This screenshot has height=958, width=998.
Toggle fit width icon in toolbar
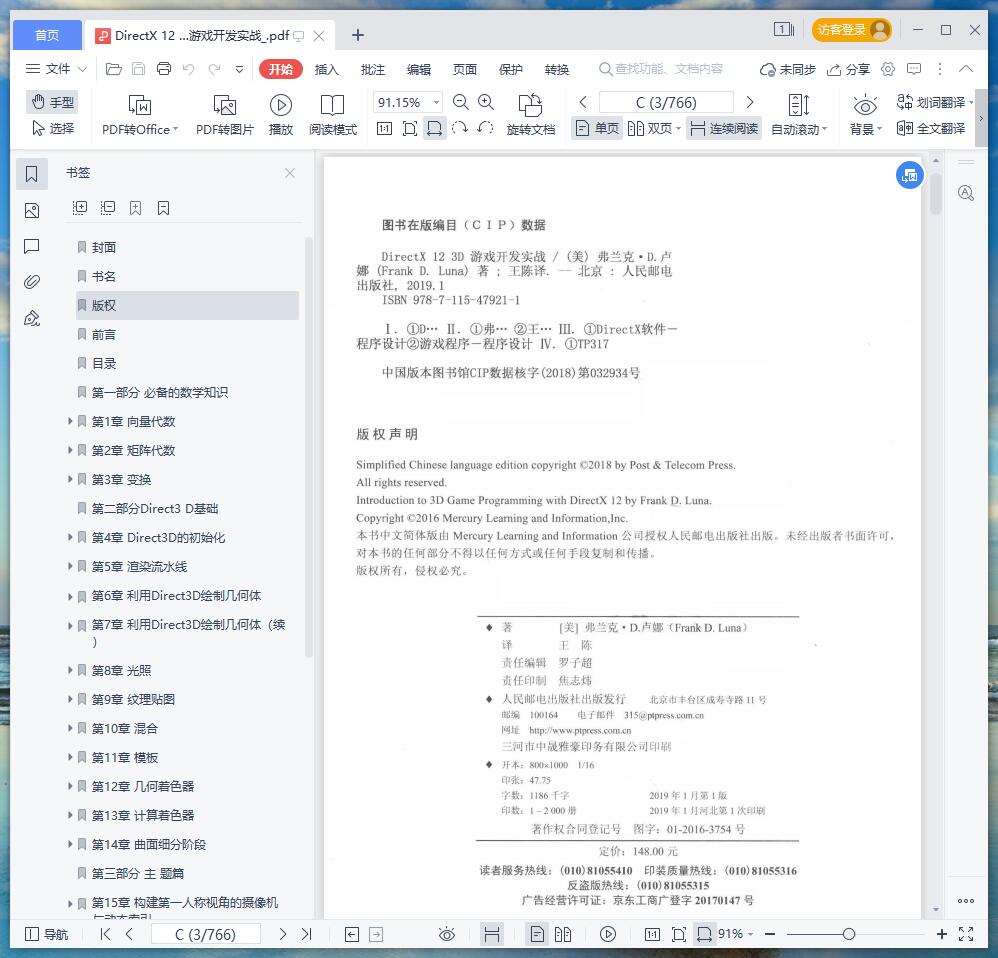coord(434,129)
